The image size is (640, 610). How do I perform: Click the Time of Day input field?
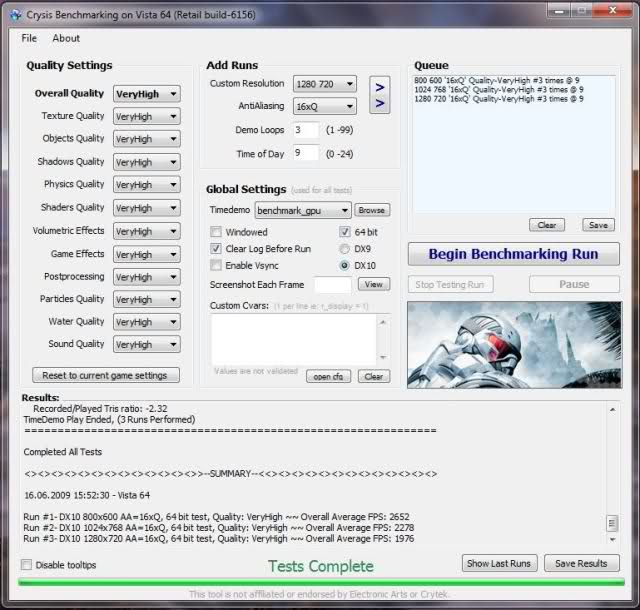306,153
